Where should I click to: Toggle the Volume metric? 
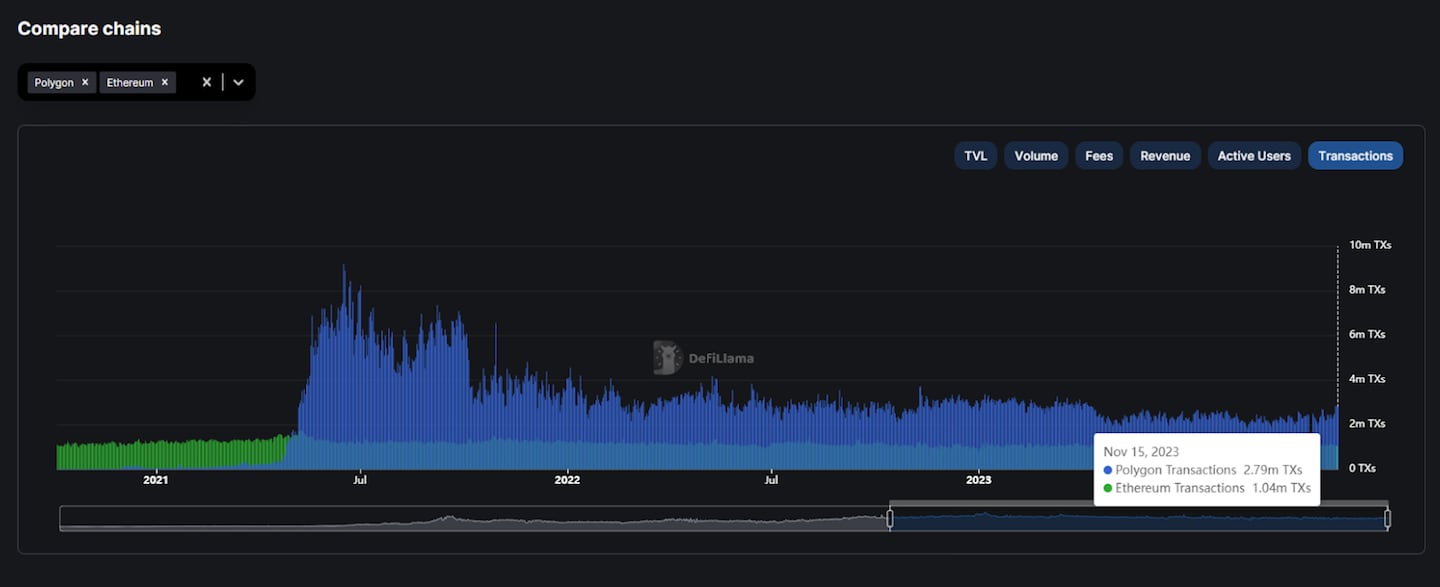pyautogui.click(x=1036, y=156)
